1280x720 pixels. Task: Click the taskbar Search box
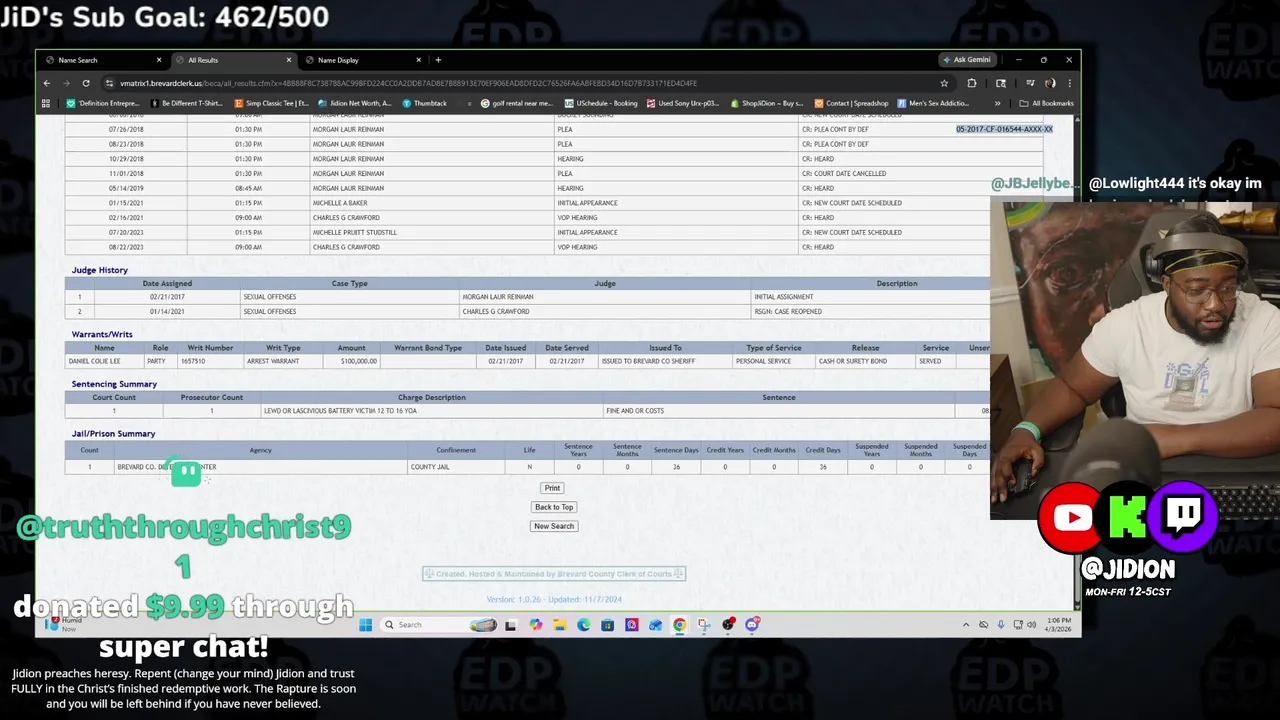pos(439,625)
